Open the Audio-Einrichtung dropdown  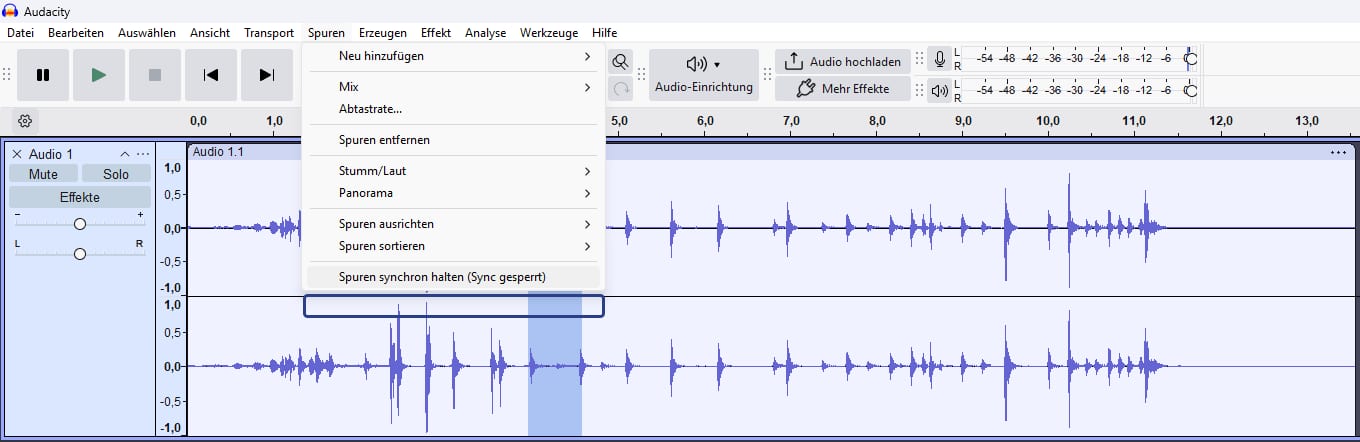(x=704, y=75)
